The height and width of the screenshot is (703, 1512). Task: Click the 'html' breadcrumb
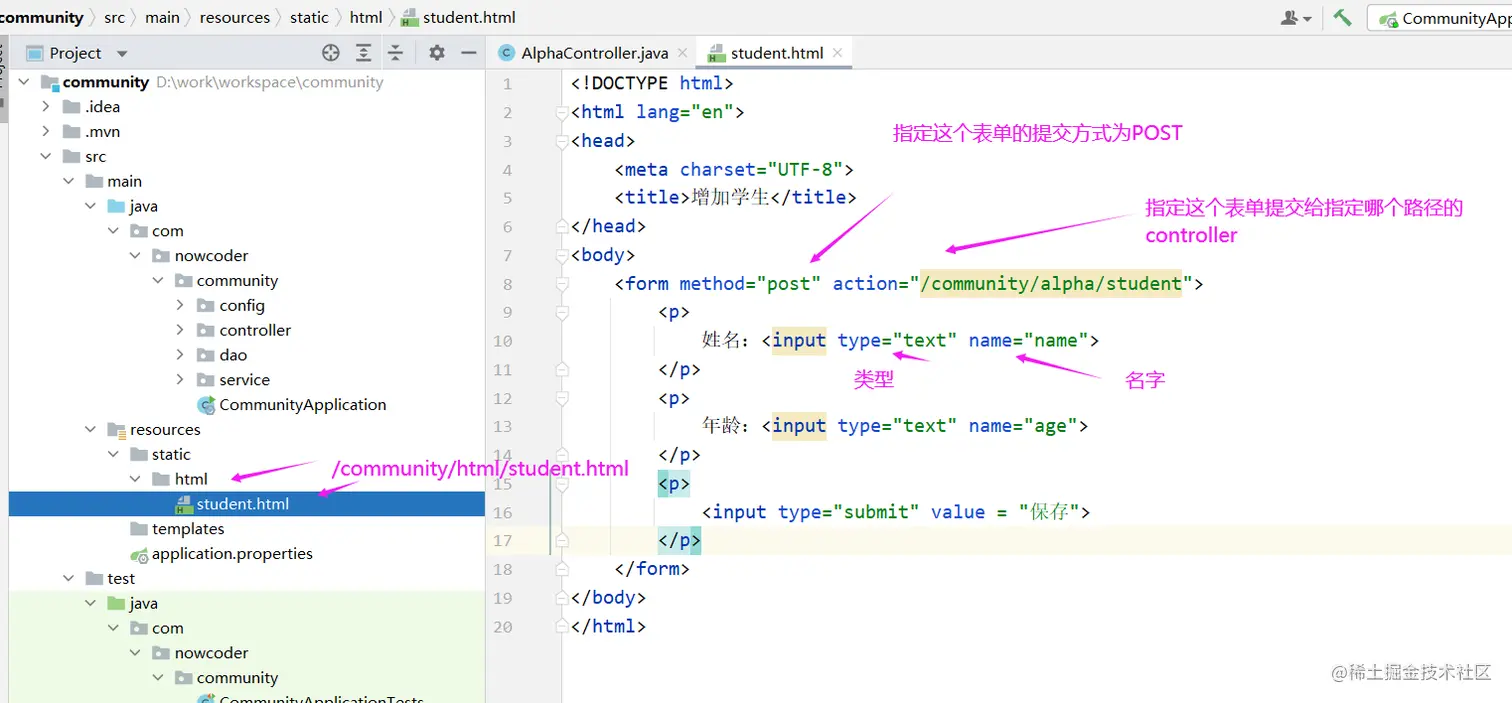point(366,18)
